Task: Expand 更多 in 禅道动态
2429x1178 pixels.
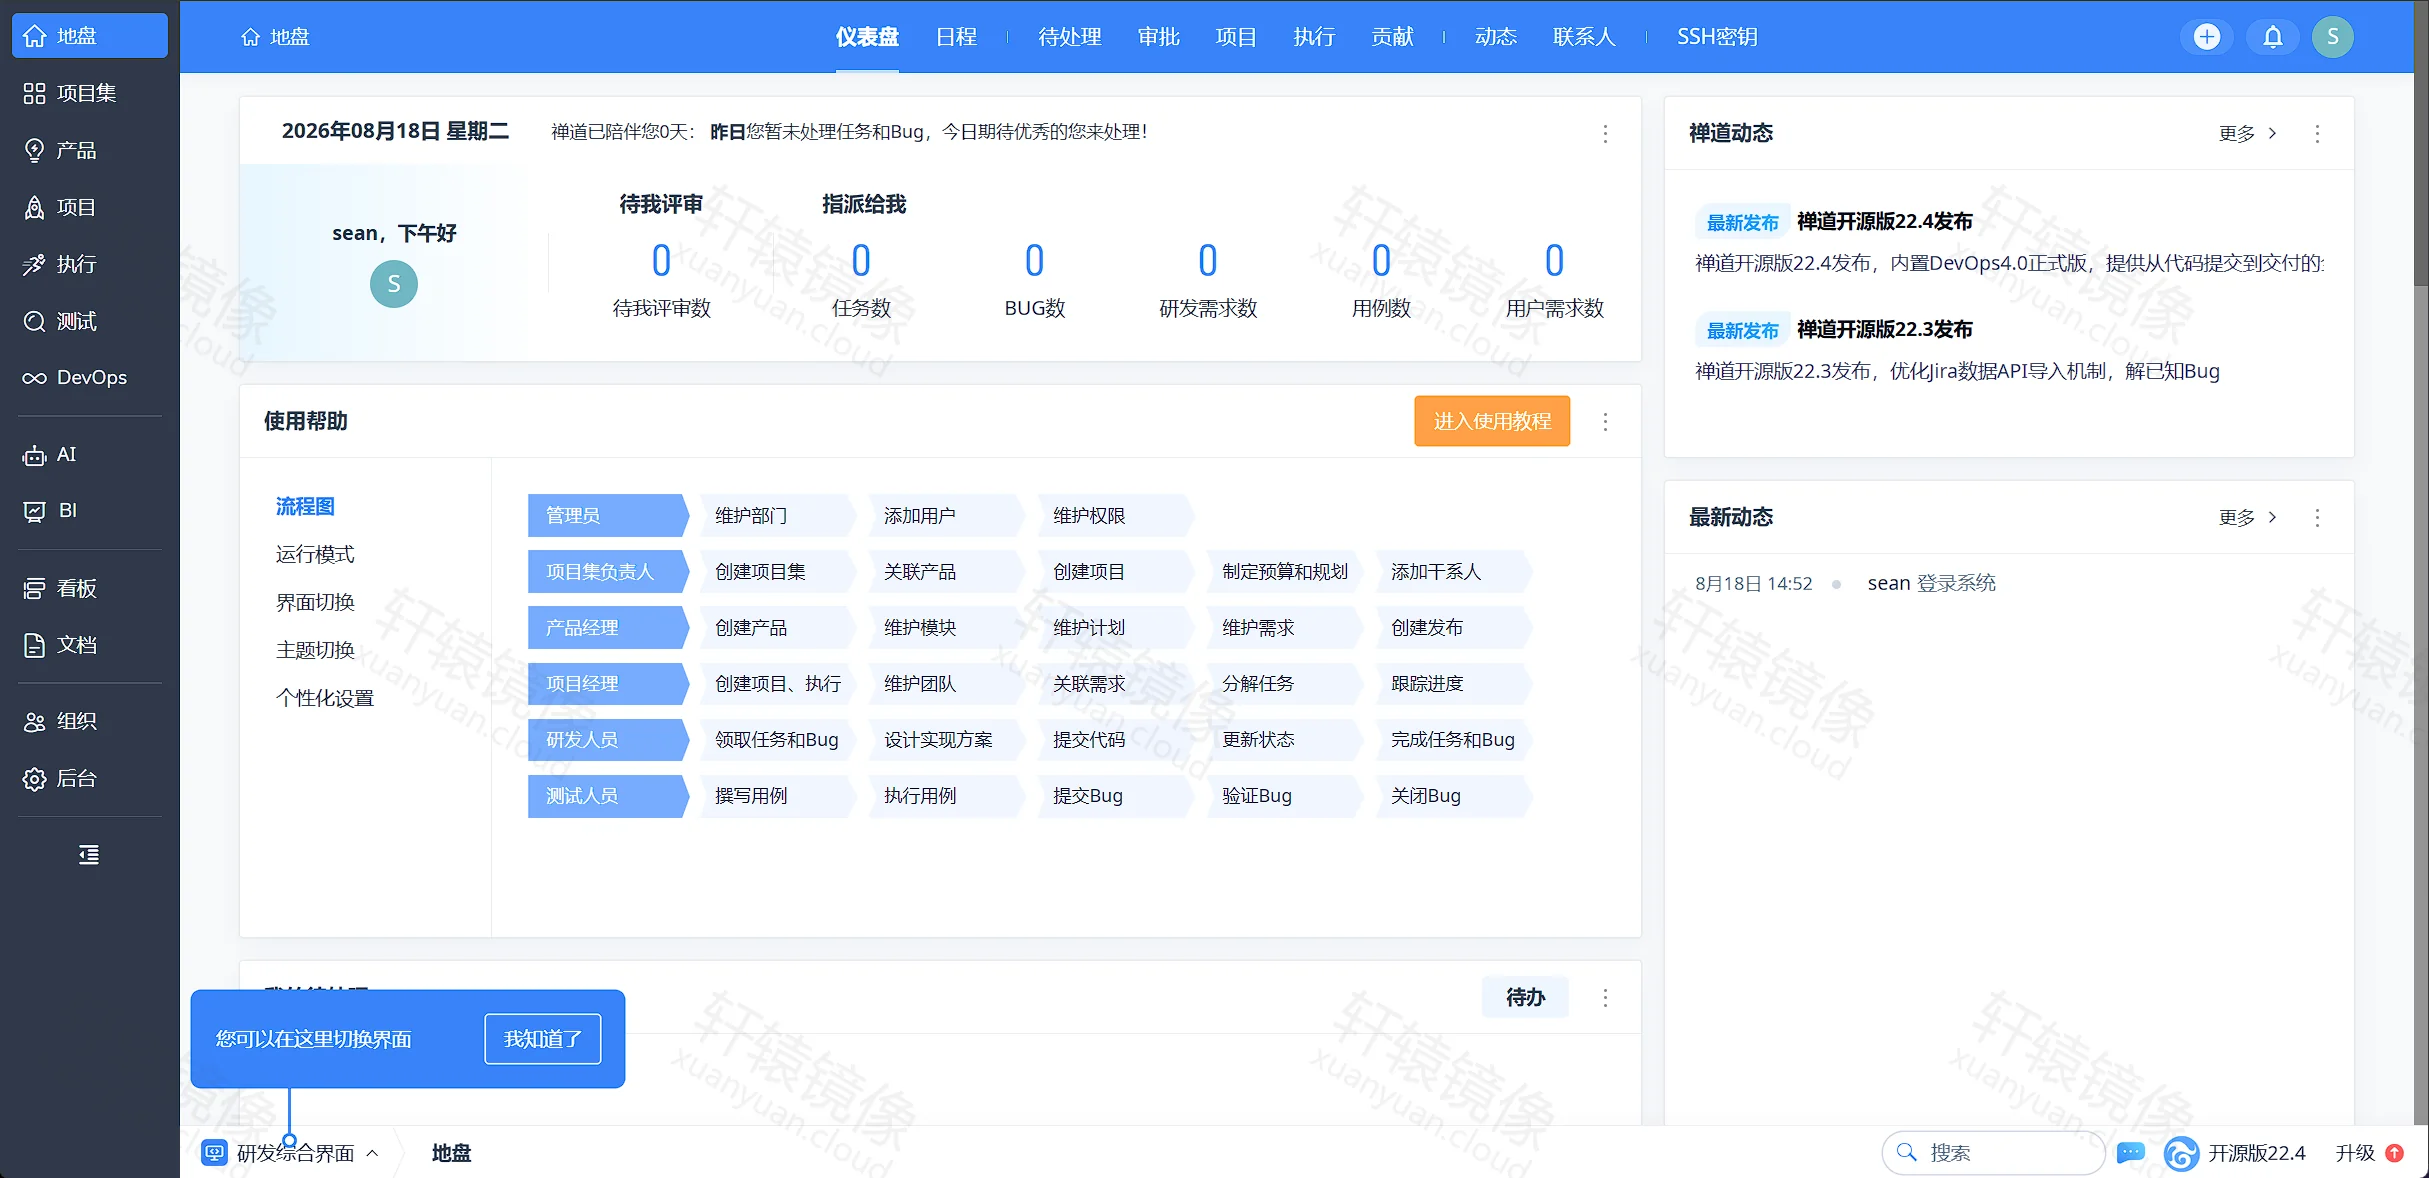Action: click(2247, 133)
